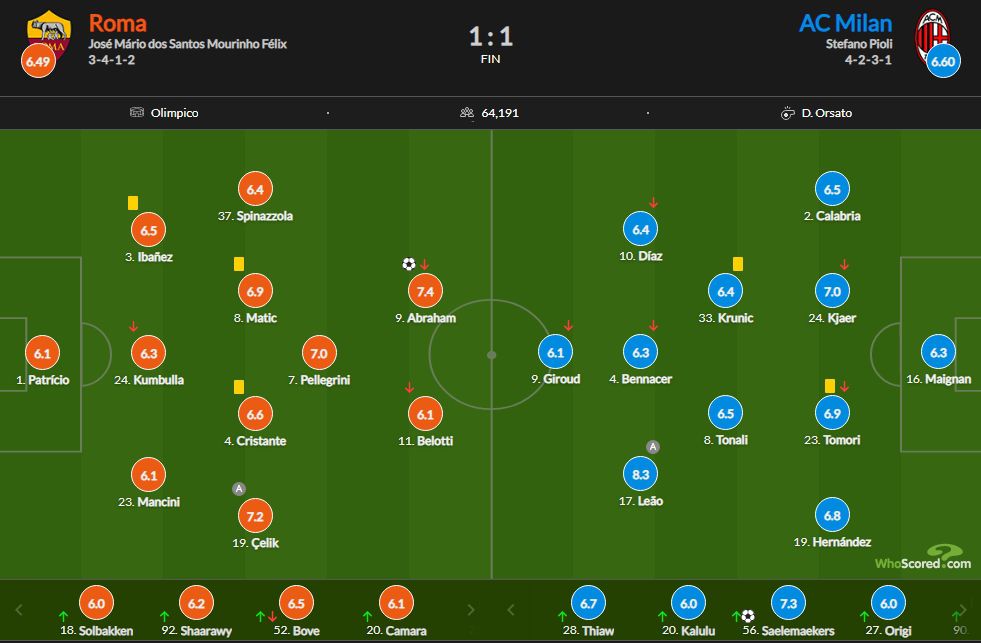Click the assist badge above Çelik
Screen dimensions: 981x643
click(238, 489)
